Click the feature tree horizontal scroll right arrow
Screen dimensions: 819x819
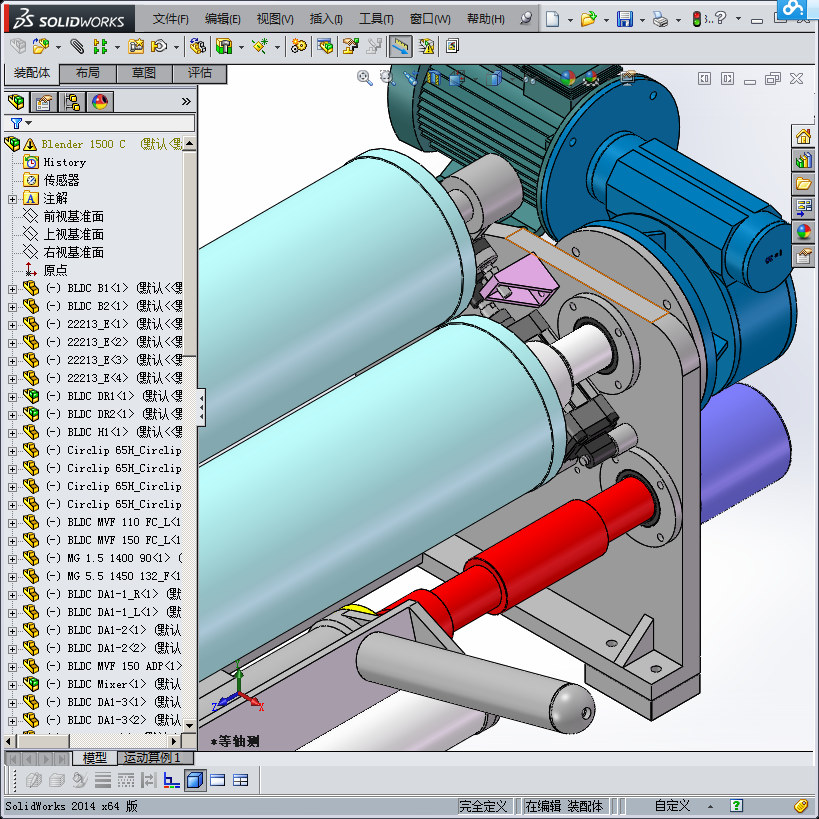(174, 741)
